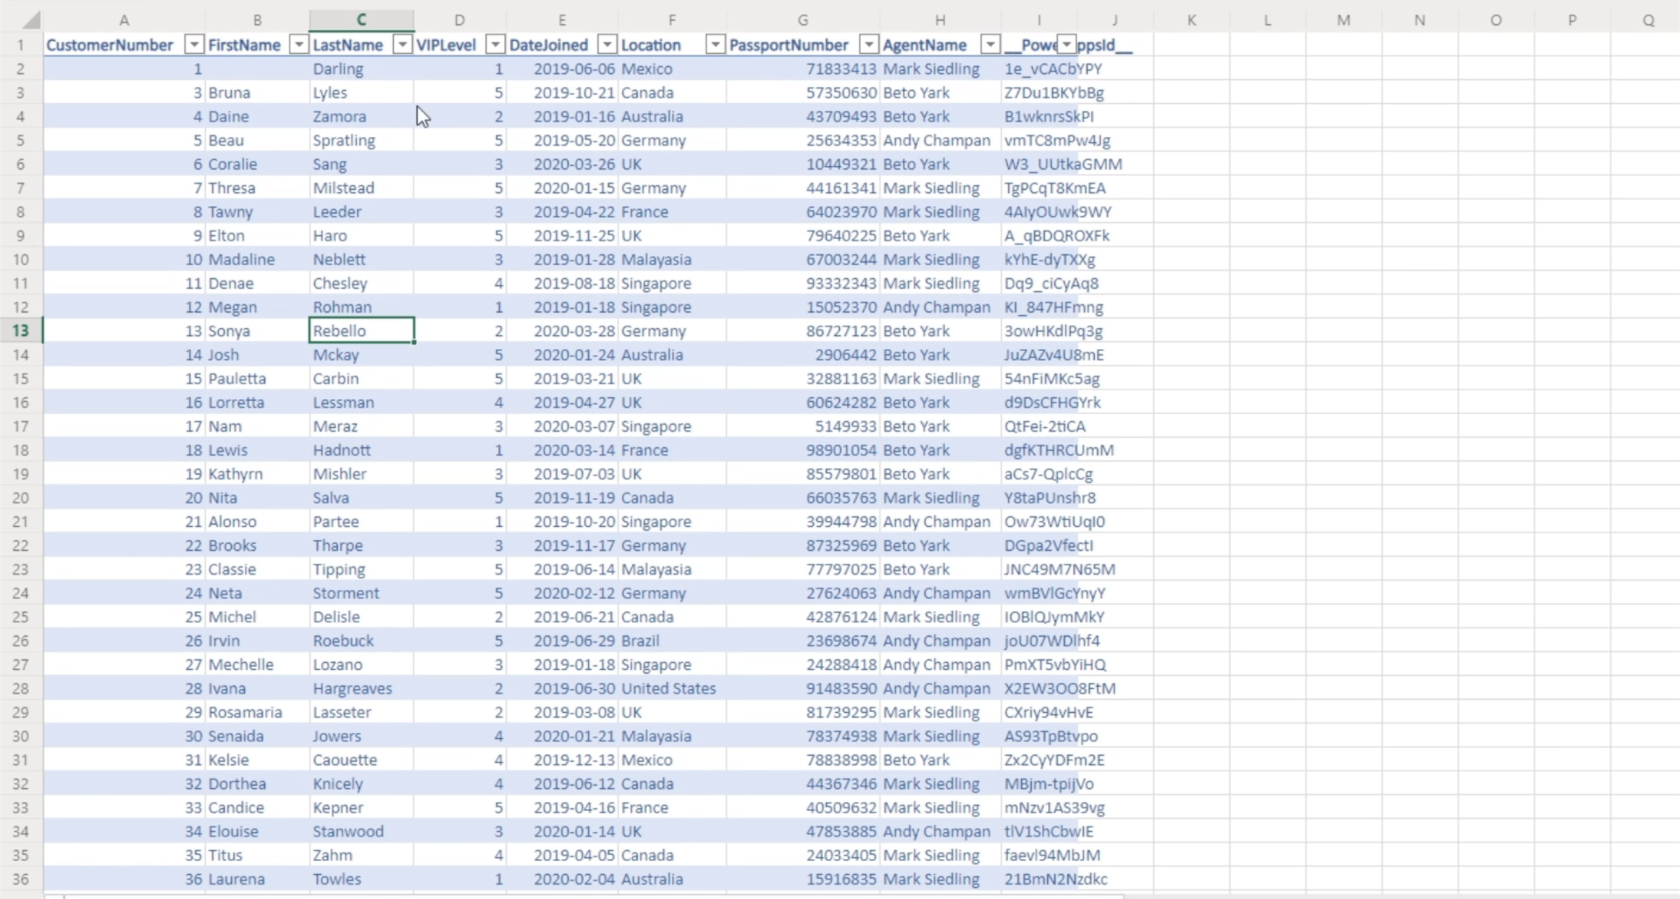Open the Location filter dropdown
Viewport: 1680px width, 899px height.
coord(715,45)
